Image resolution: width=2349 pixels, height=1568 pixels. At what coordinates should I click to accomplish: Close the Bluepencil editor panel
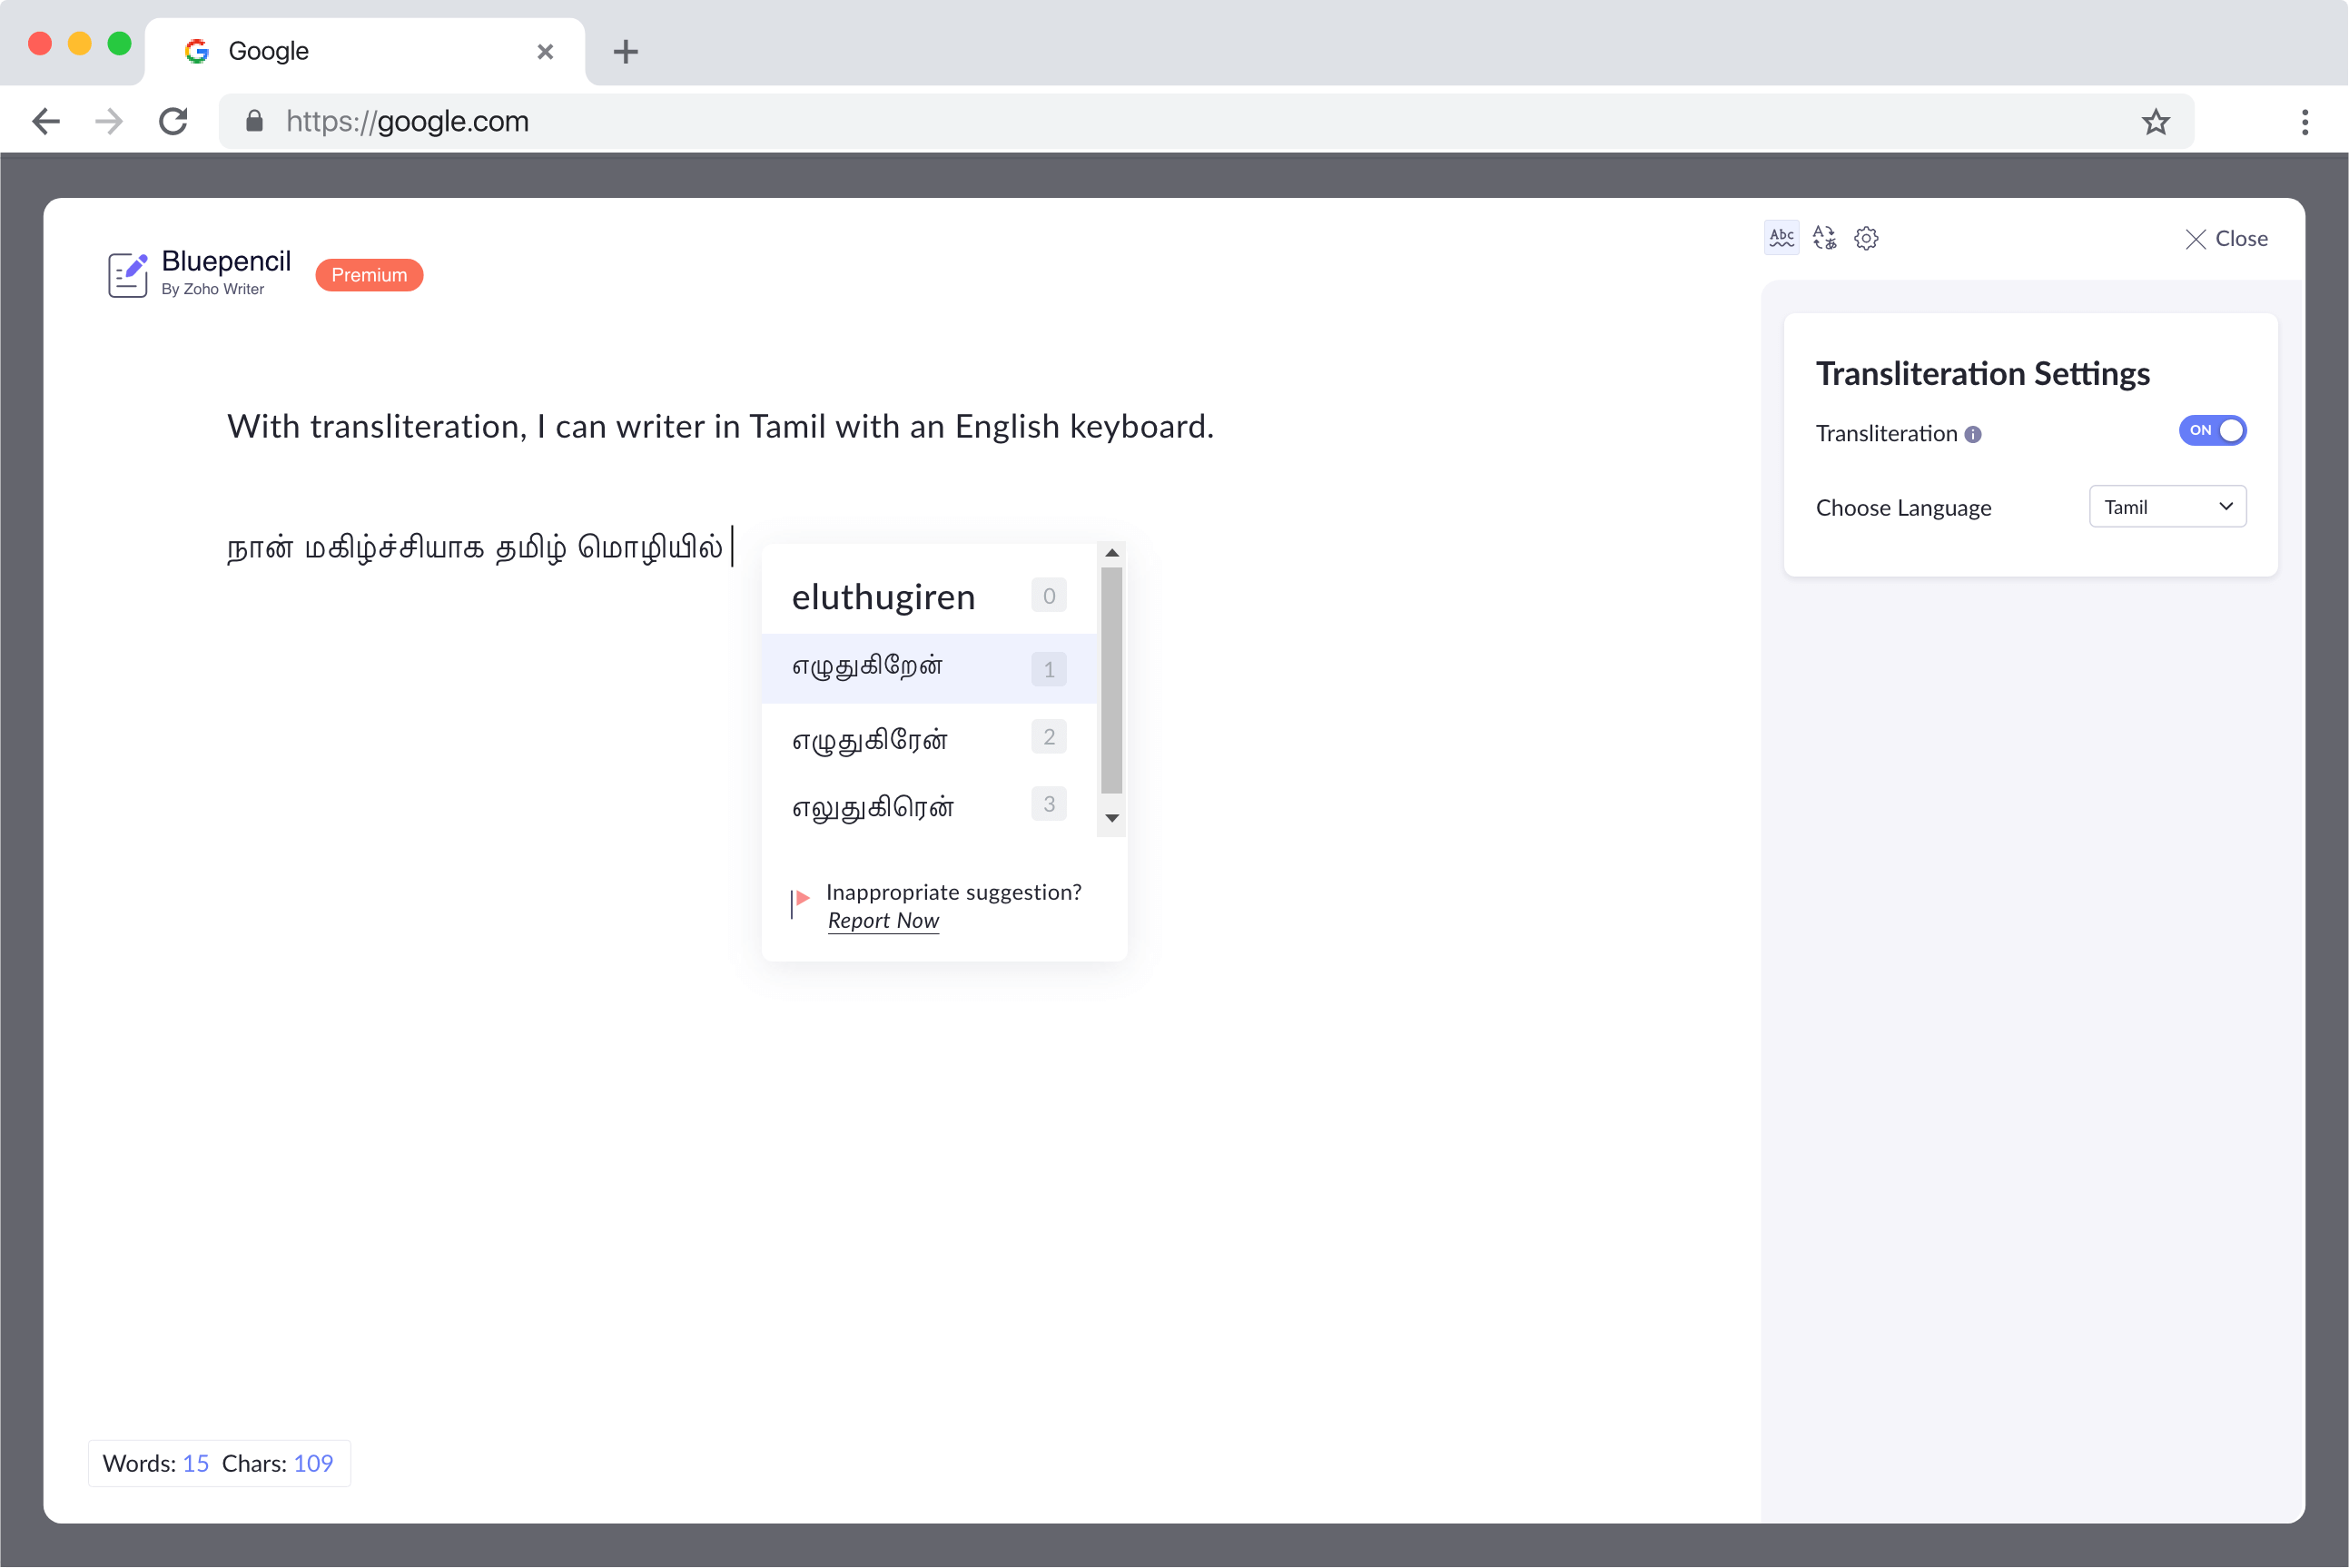coord(2226,239)
